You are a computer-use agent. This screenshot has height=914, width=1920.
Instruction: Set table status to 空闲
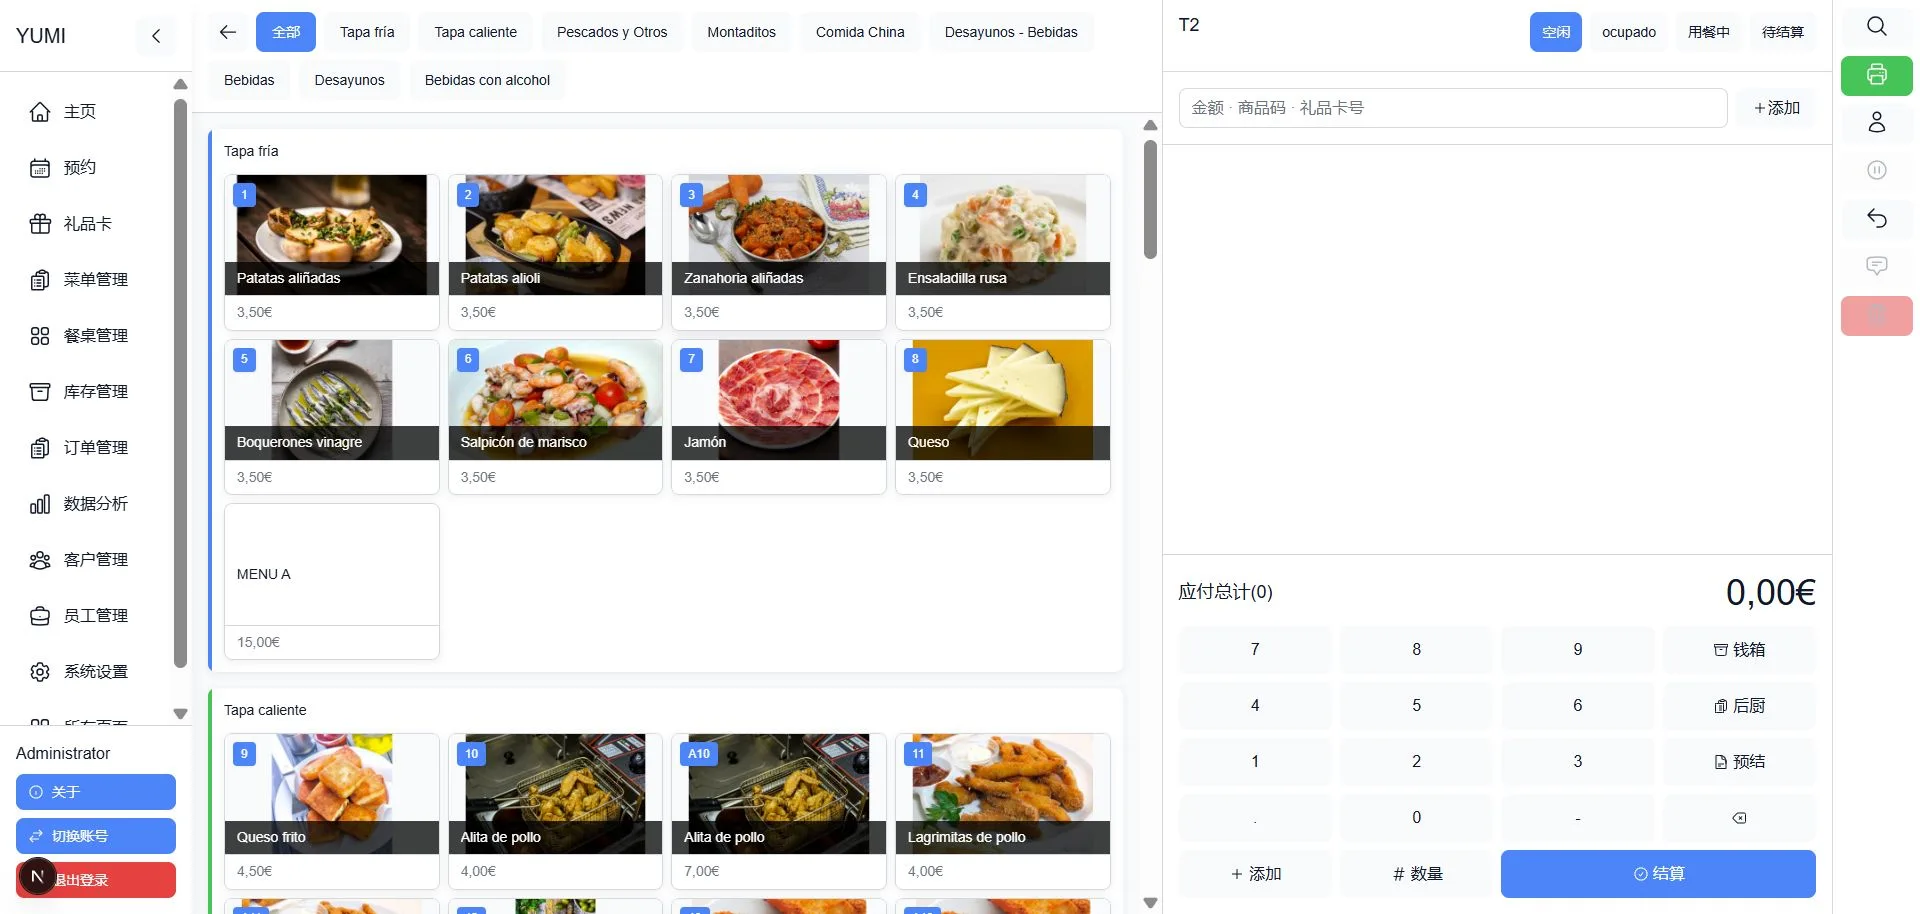coord(1556,32)
